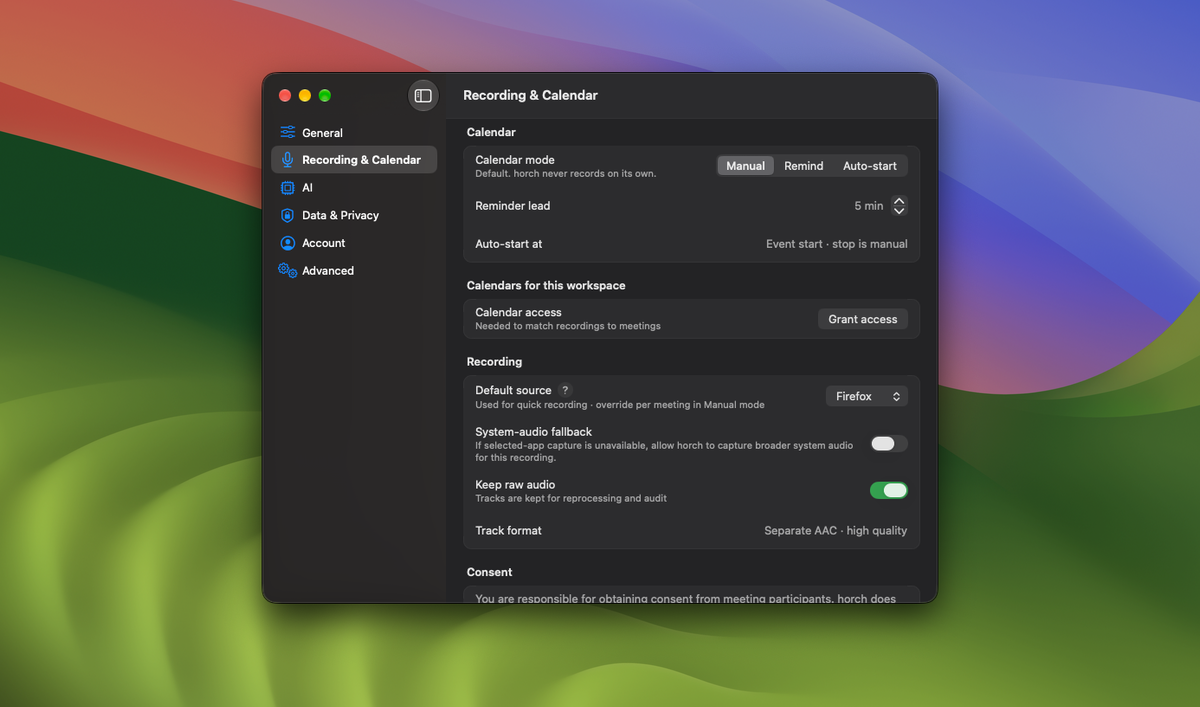Click Separate AAC · high quality value
The width and height of the screenshot is (1200, 707).
tap(836, 531)
